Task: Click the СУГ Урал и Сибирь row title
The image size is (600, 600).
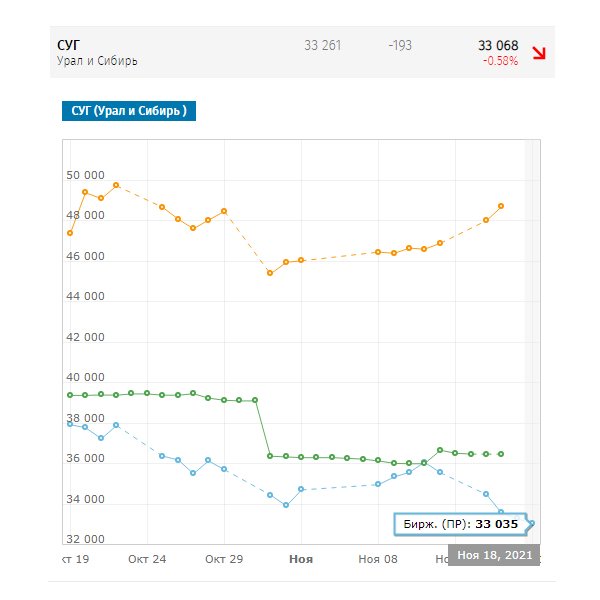Action: point(97,52)
